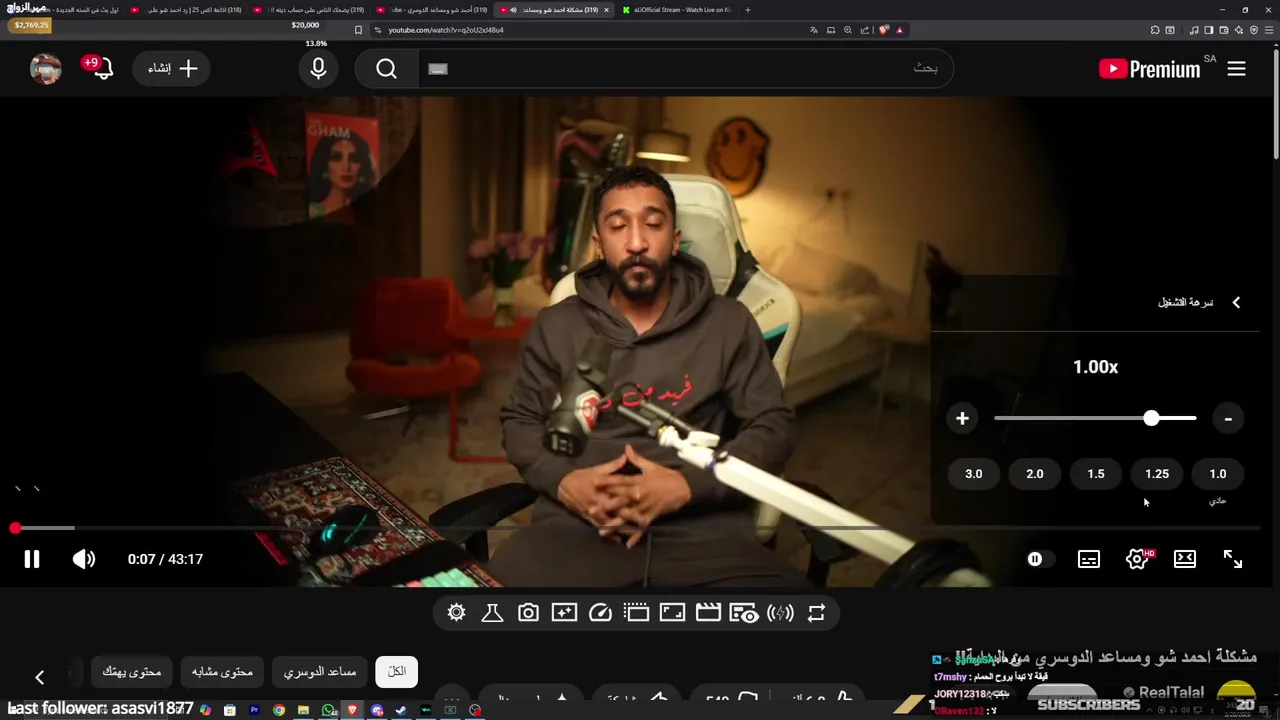The height and width of the screenshot is (720, 1280).
Task: Click the RealTalal channel name
Action: (1171, 692)
